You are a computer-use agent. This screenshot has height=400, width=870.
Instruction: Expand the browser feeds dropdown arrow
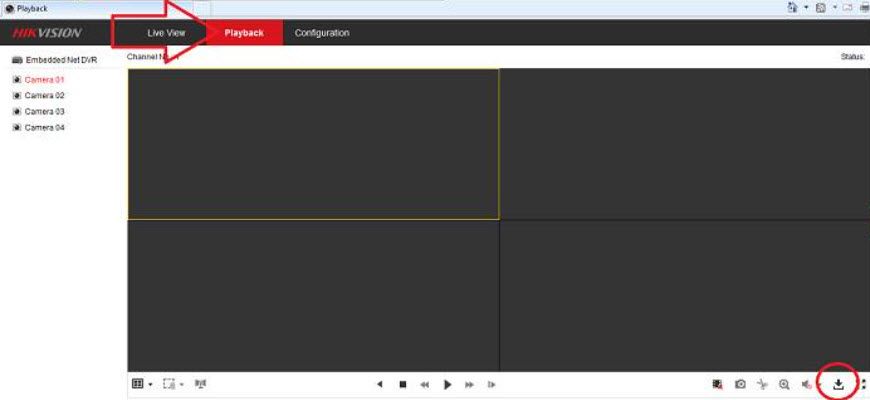[834, 8]
